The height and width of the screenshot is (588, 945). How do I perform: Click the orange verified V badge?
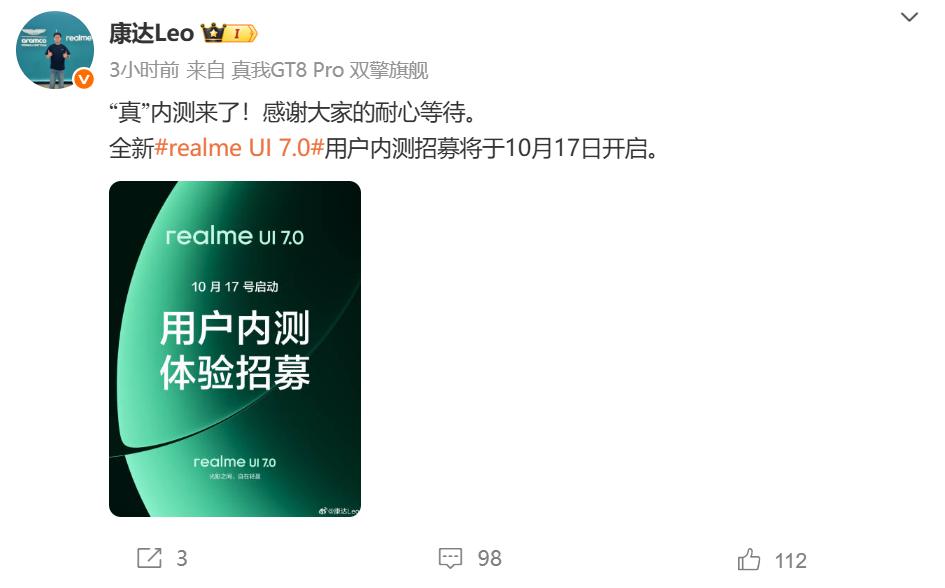click(x=83, y=78)
